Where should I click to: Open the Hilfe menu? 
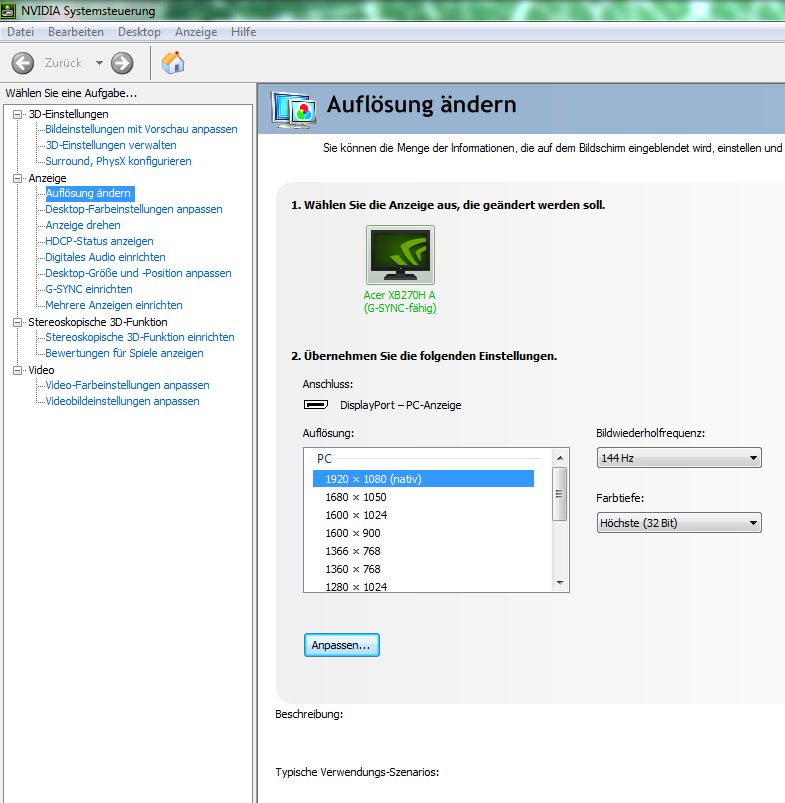coord(243,32)
